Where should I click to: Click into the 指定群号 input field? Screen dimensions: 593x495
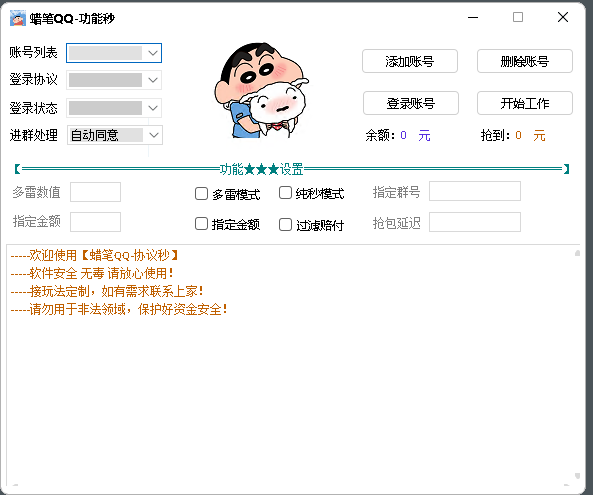click(475, 191)
